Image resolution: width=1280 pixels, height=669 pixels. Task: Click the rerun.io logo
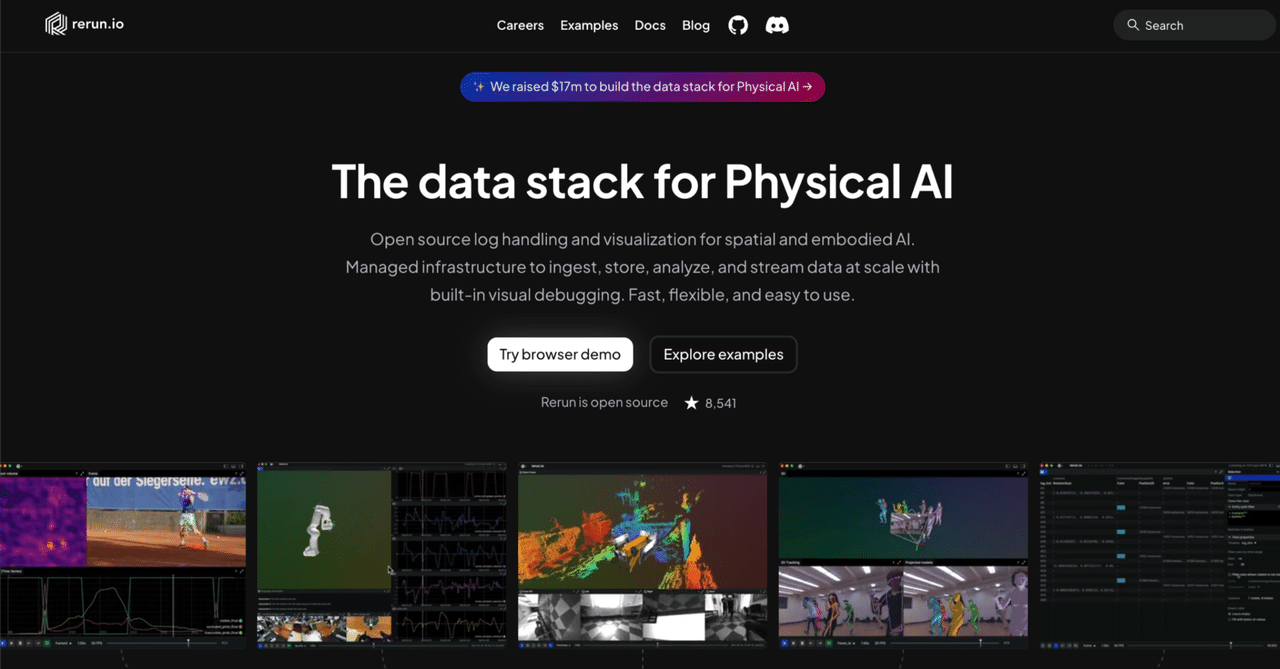coord(85,24)
